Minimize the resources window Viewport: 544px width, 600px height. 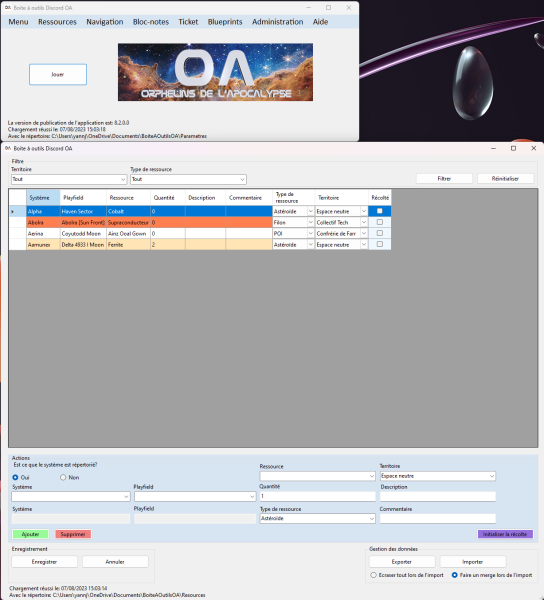point(494,148)
